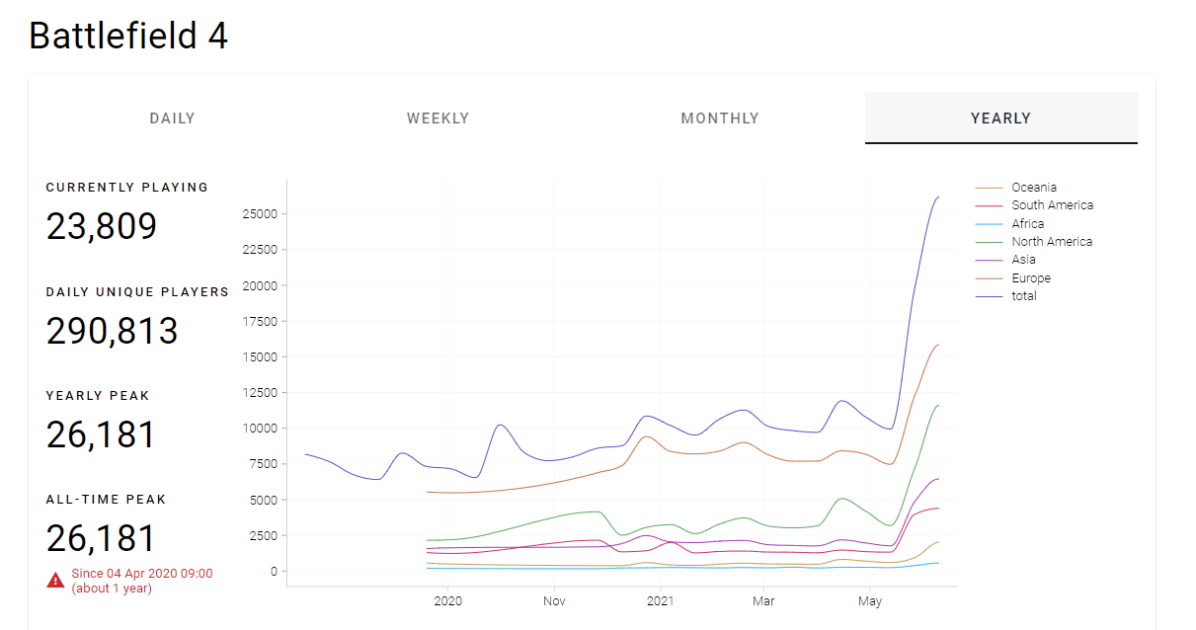Viewport: 1196px width, 630px height.
Task: Click the daily unique players number 290,813
Action: click(112, 331)
